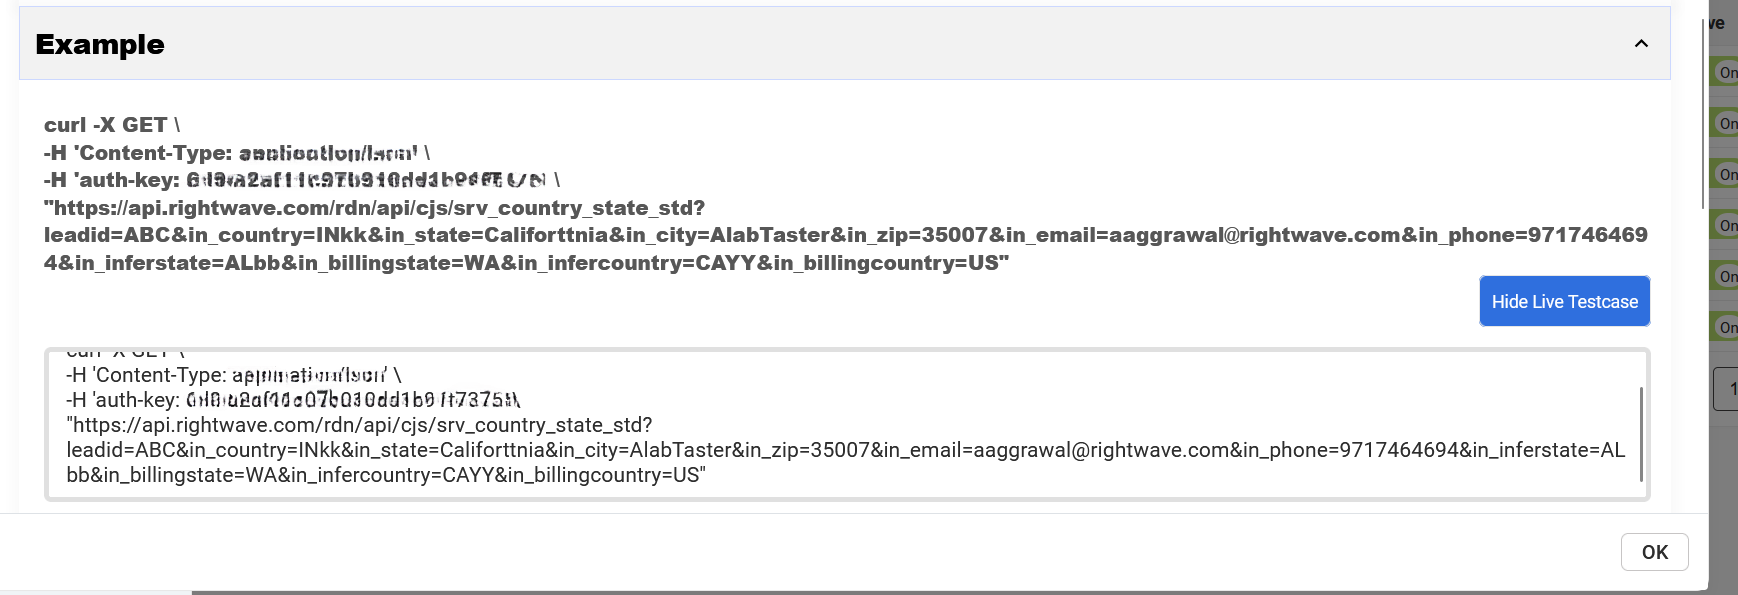Toggle the fifth "On" switch in the background list
This screenshot has height=595, width=1738.
pos(1726,276)
